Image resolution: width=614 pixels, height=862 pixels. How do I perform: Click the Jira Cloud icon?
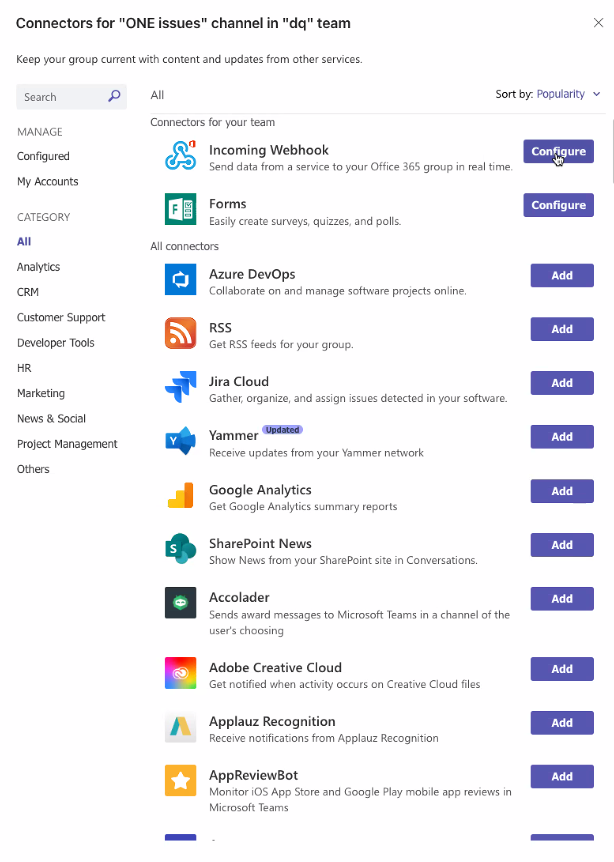(180, 387)
